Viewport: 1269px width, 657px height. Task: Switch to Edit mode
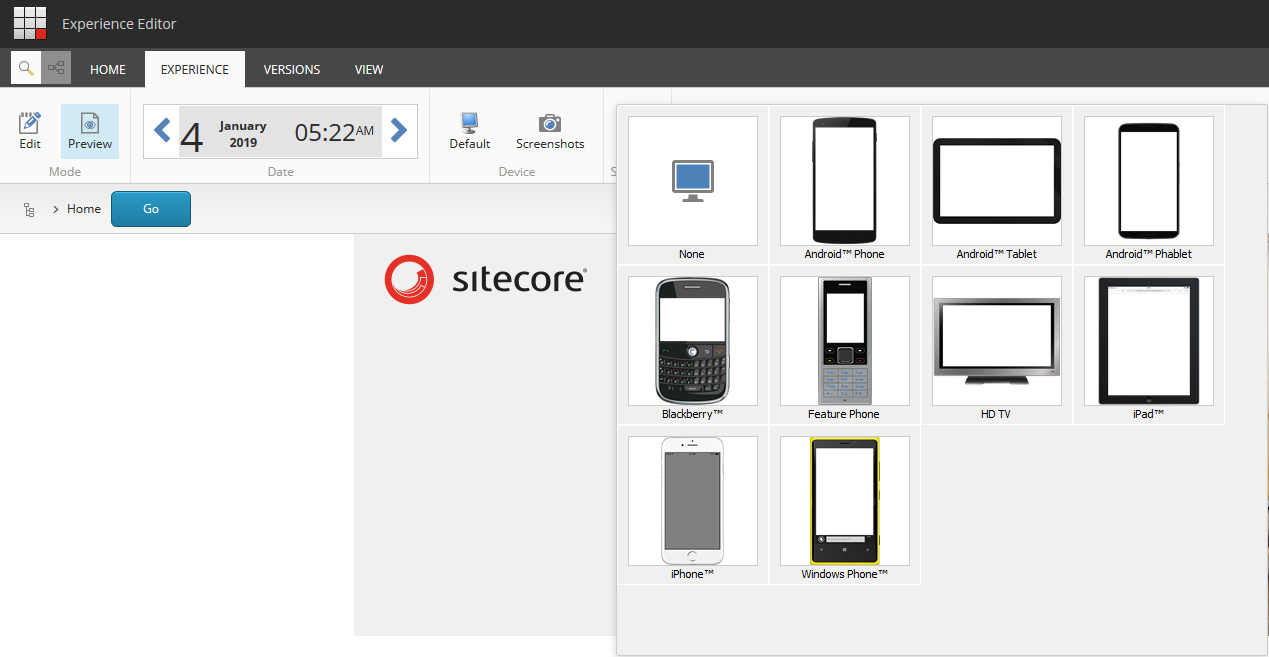pos(30,131)
